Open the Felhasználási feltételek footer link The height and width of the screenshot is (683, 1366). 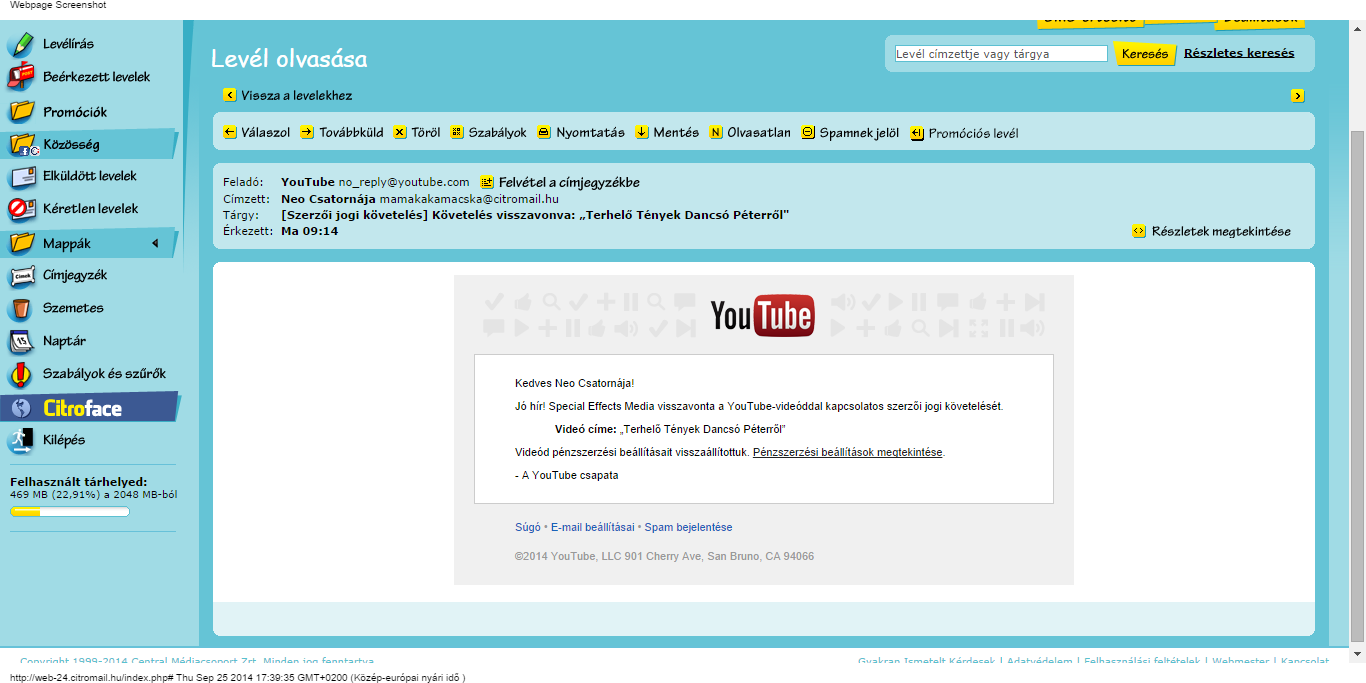1144,661
